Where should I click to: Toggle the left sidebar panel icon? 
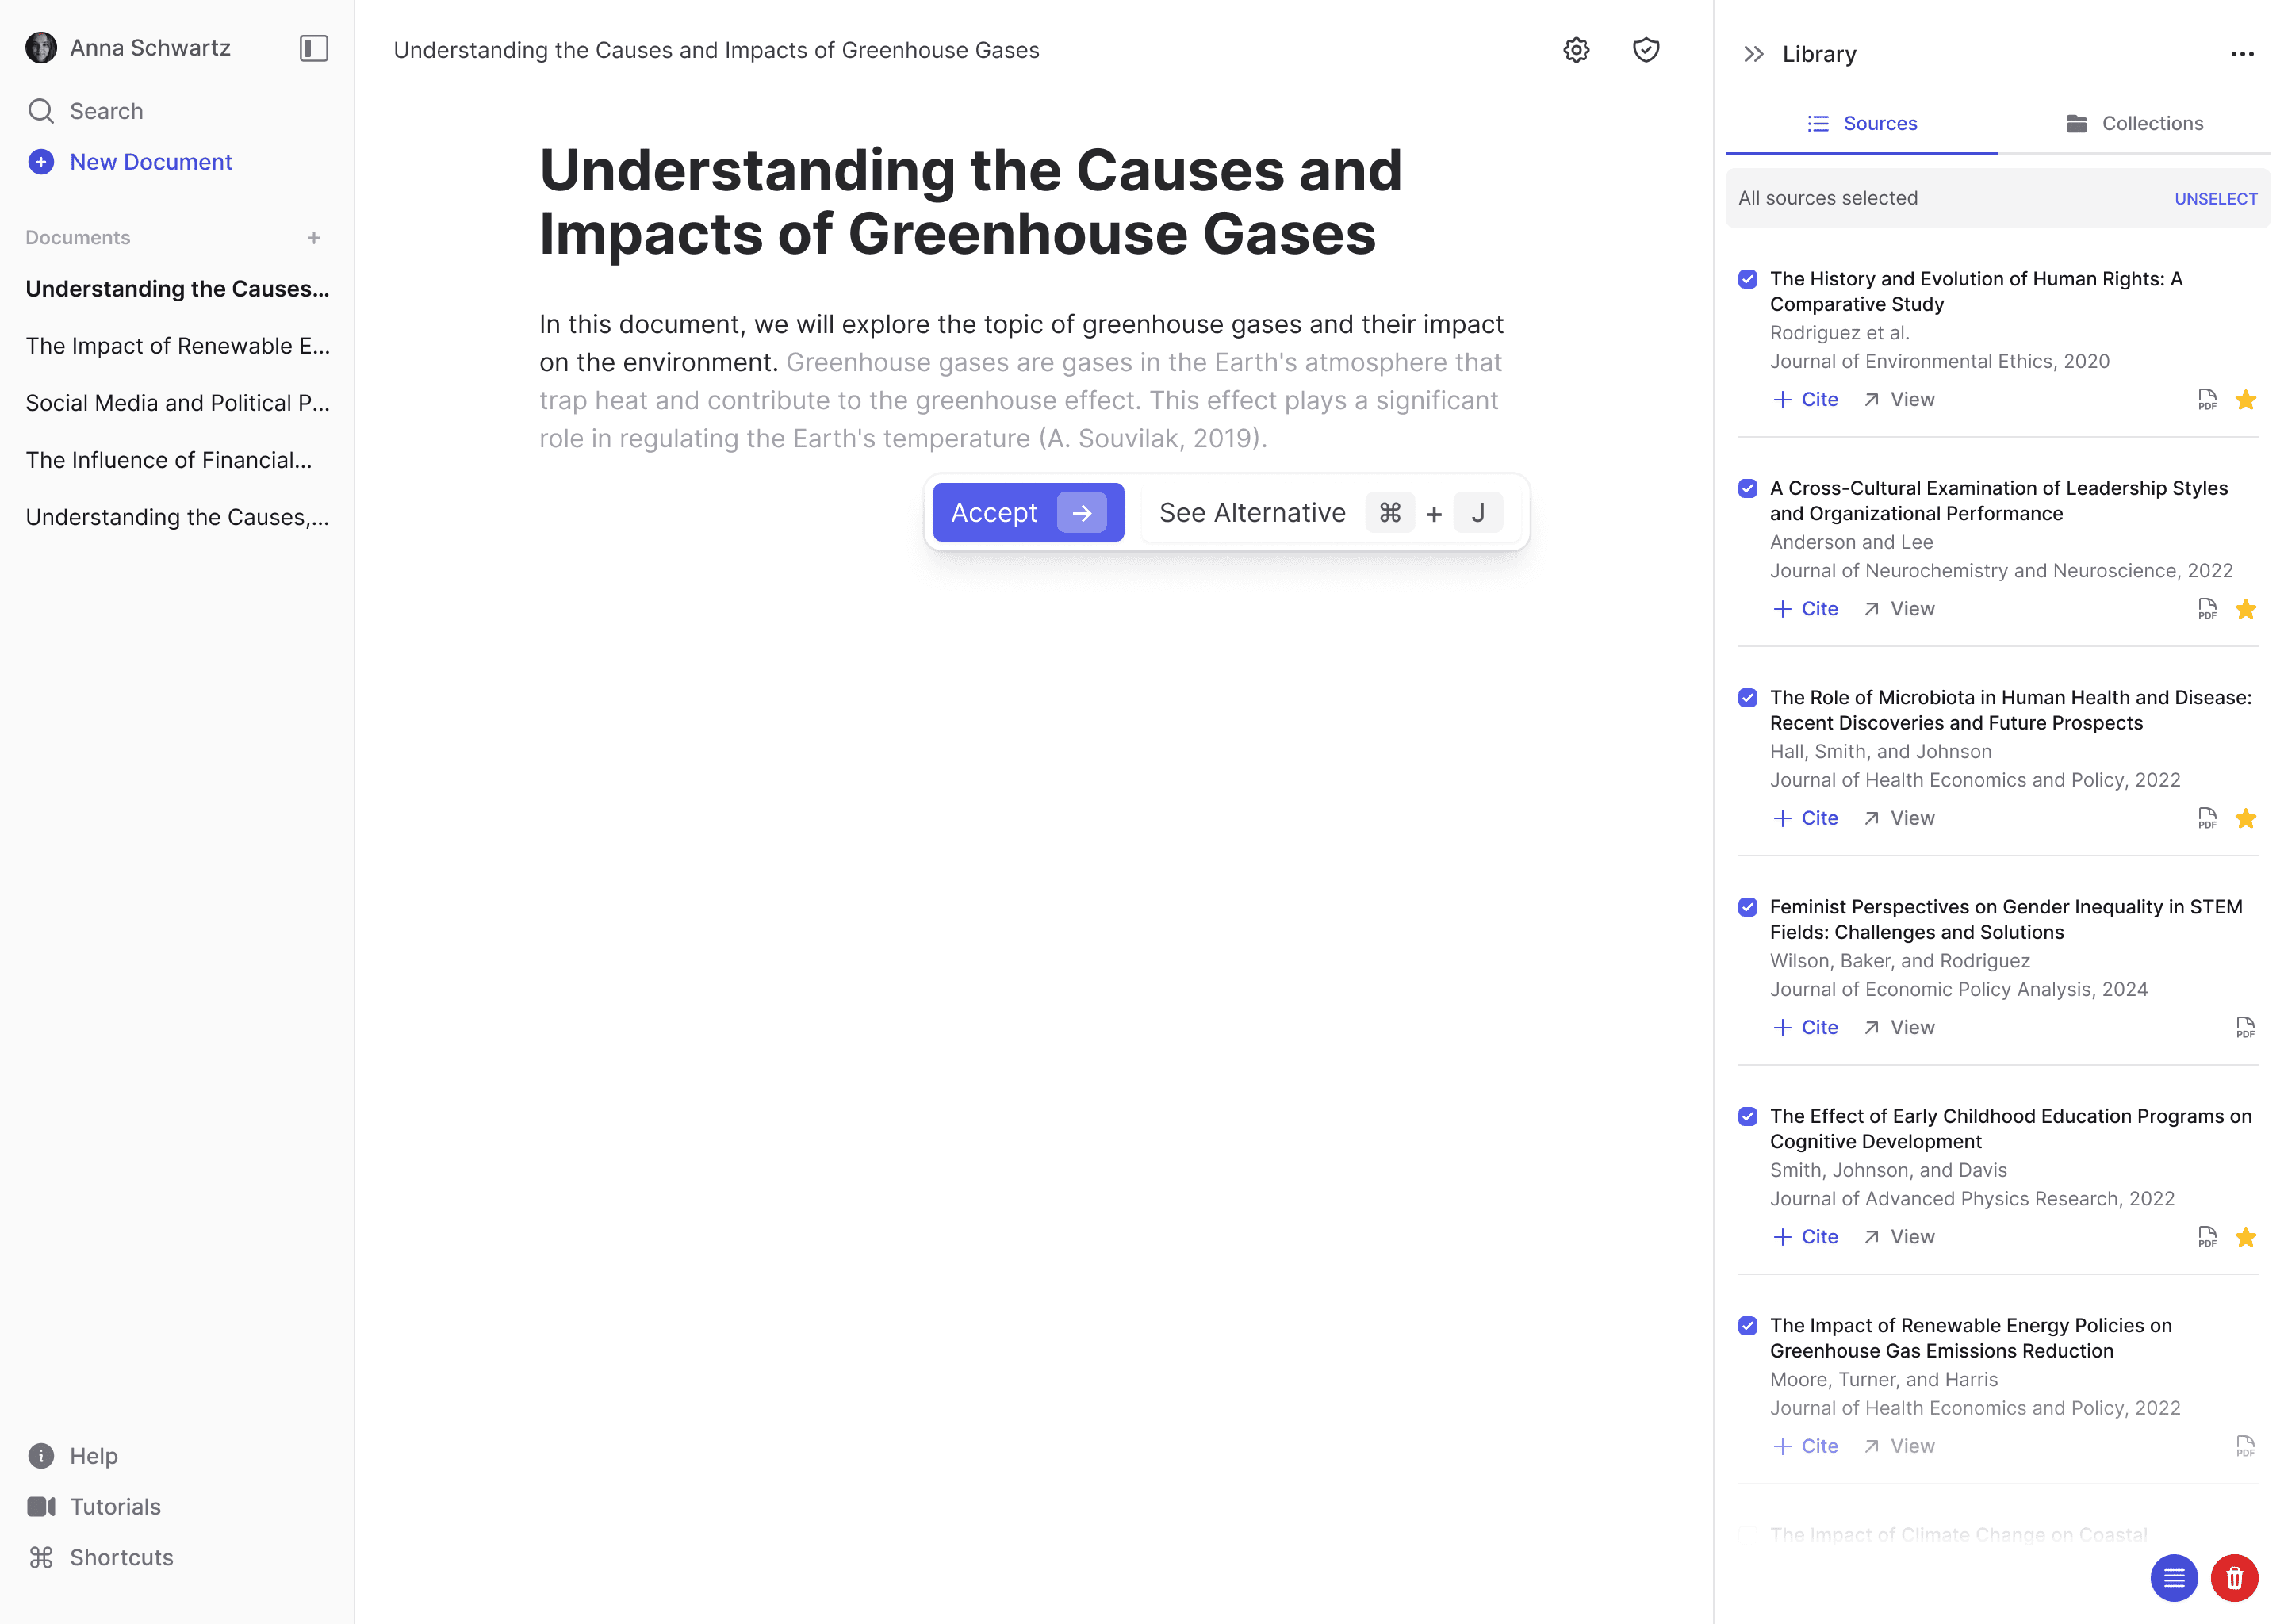coord(313,48)
